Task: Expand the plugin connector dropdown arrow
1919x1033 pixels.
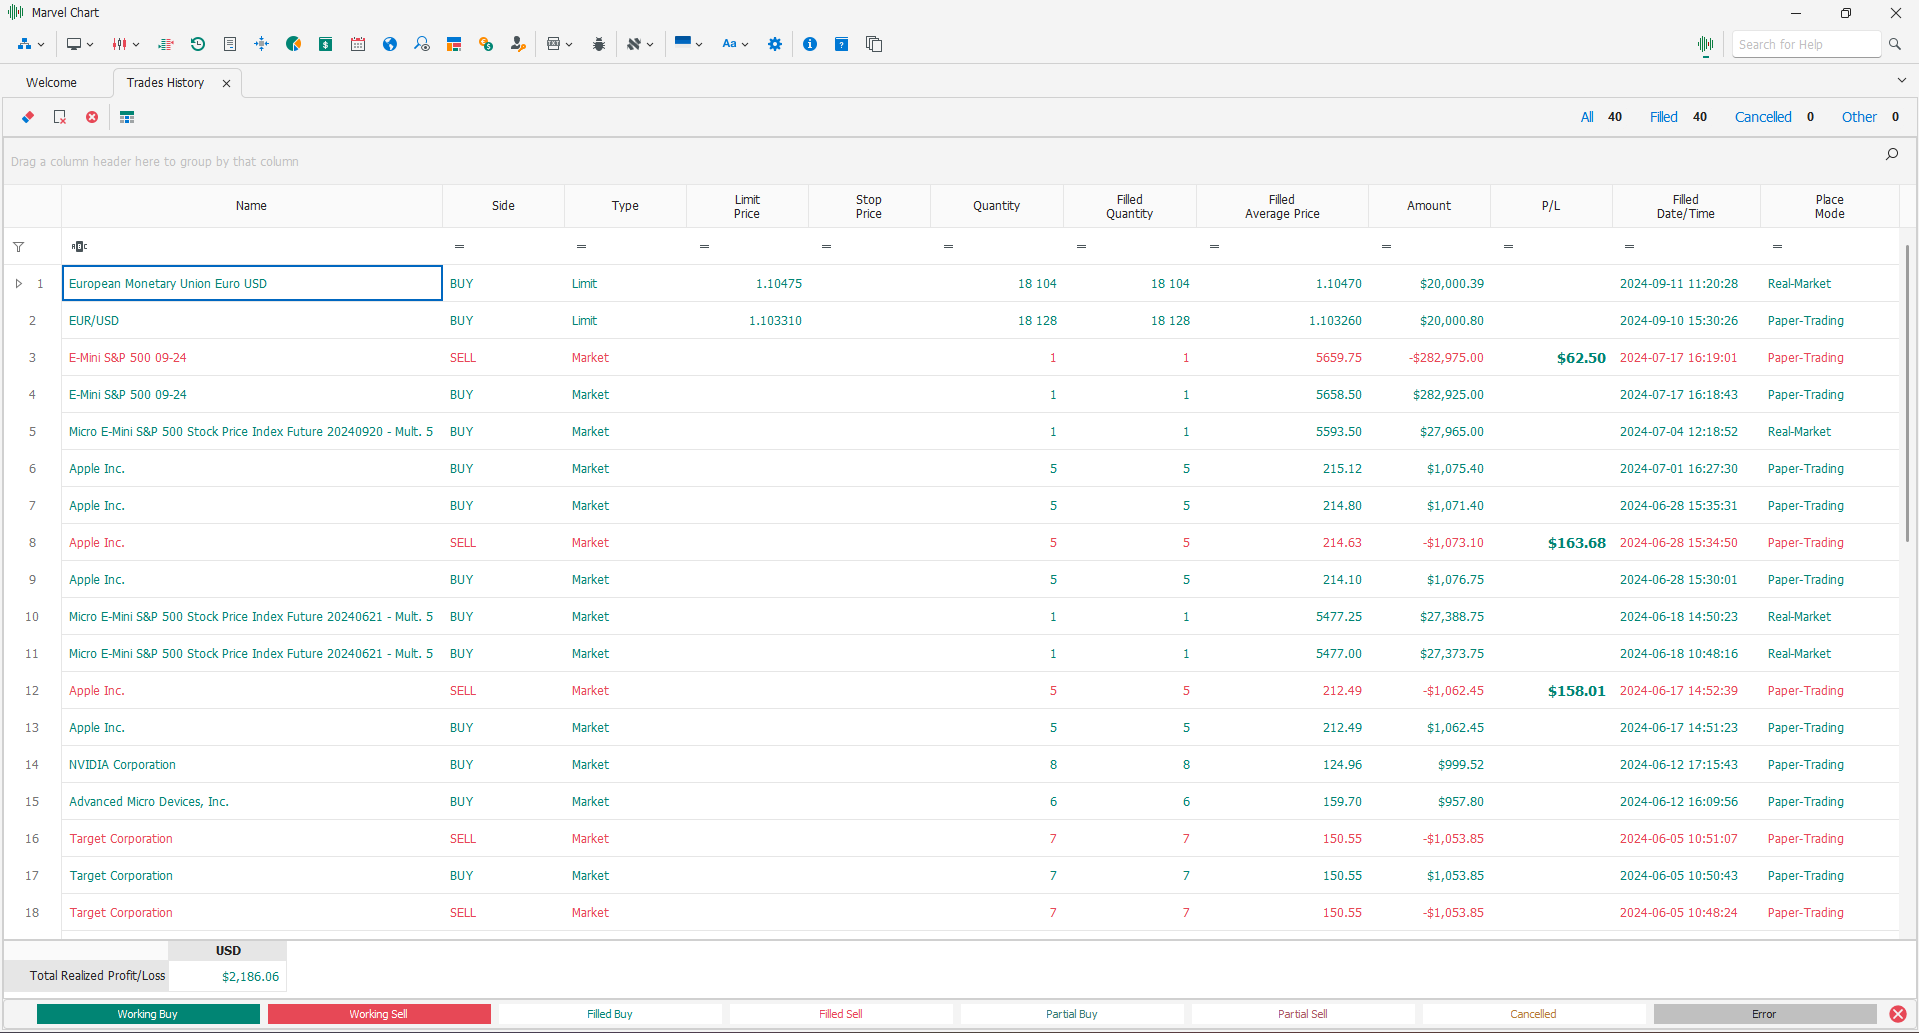Action: [x=650, y=44]
